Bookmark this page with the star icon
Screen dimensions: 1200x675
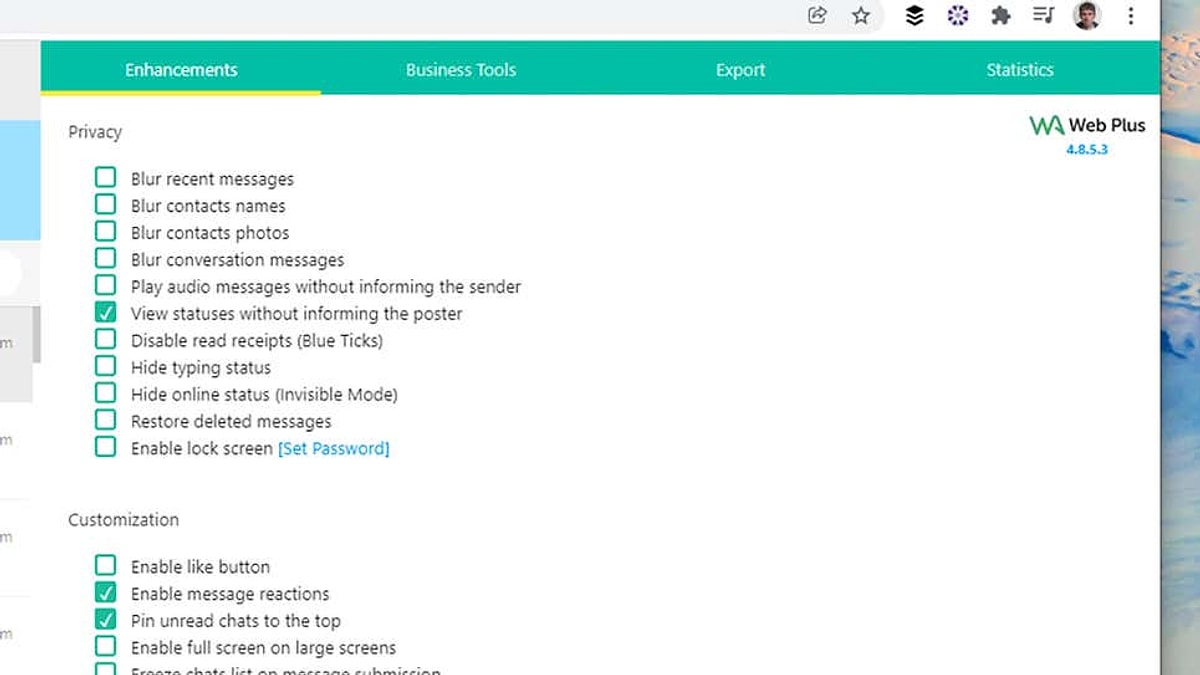tap(860, 15)
